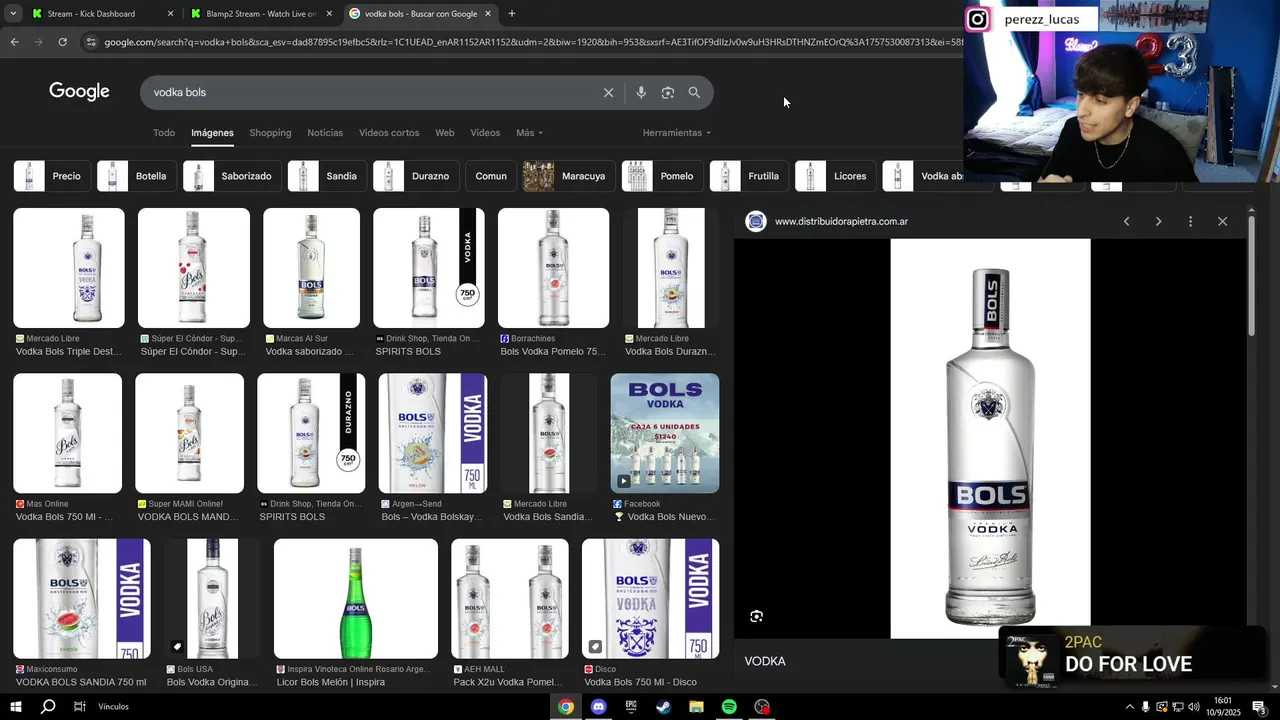Open Google Lens camera search icon
Viewport: 1280px width, 720px height.
pos(667,92)
